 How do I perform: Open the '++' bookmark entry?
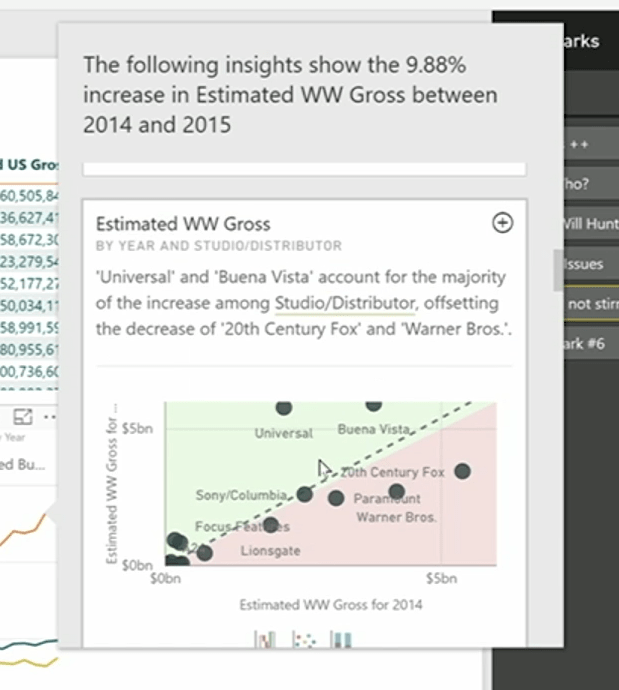point(591,144)
